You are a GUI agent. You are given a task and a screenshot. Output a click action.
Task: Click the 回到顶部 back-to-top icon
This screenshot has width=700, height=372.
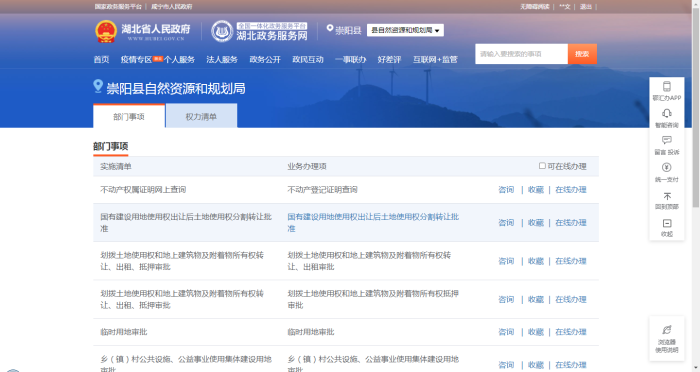[x=667, y=196]
